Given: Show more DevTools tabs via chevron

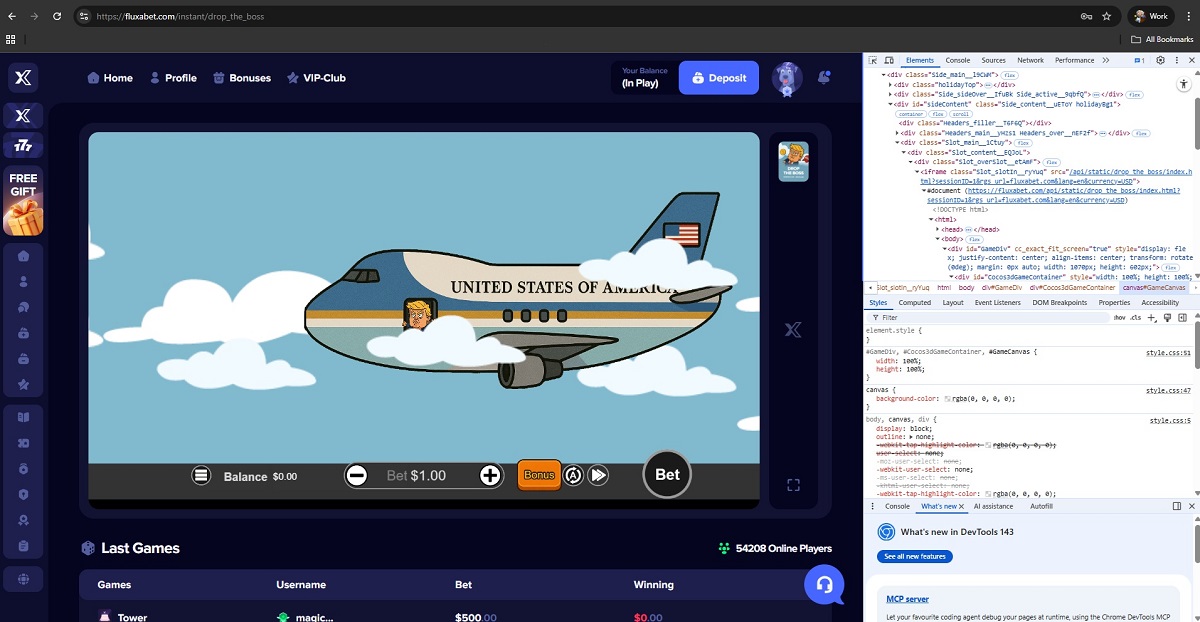Looking at the screenshot, I should 1106,60.
